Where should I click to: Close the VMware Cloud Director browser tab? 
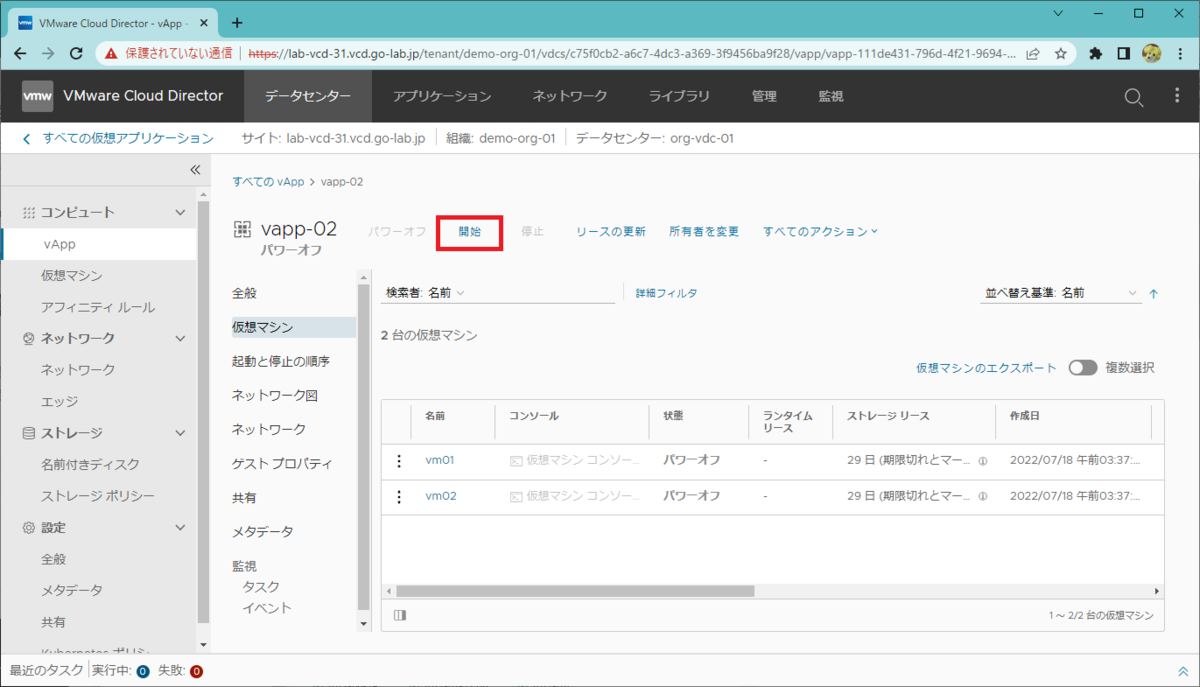coord(205,22)
